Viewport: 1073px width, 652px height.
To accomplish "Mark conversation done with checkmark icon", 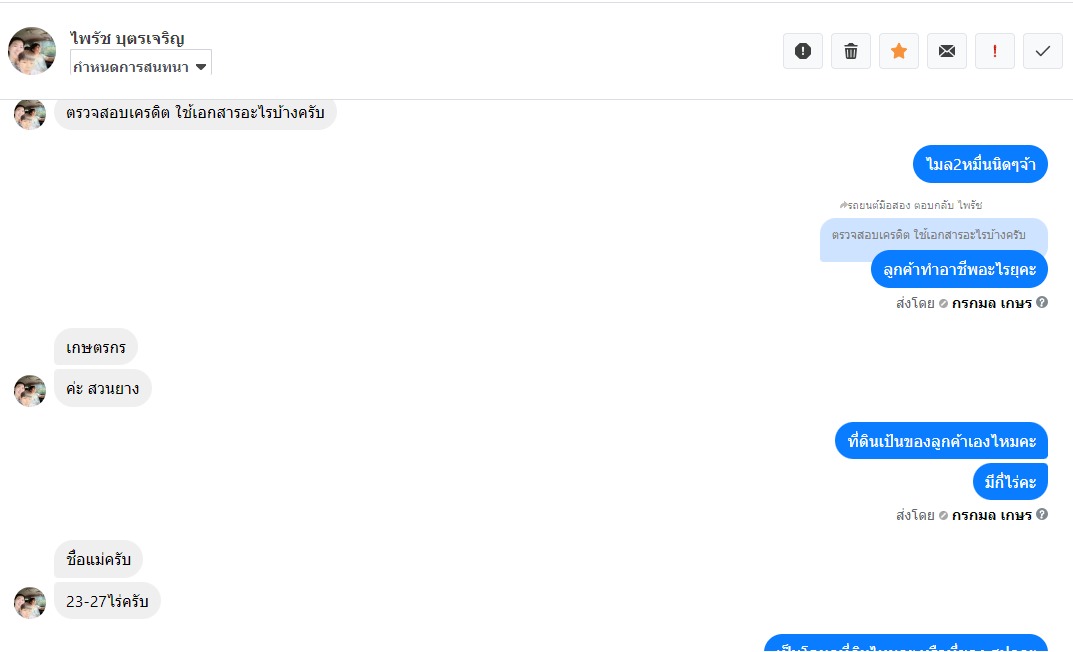I will coord(1042,51).
